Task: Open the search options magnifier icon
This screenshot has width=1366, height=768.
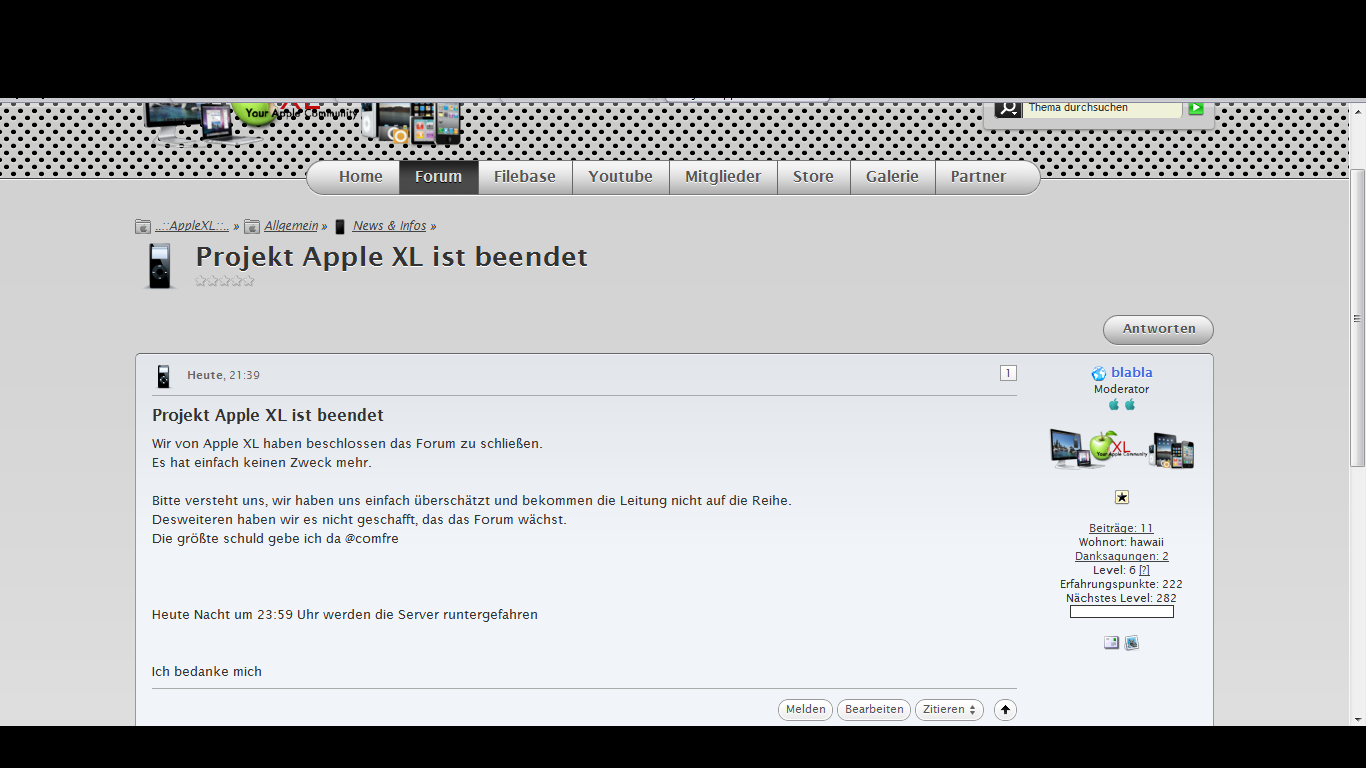Action: pyautogui.click(x=1008, y=108)
